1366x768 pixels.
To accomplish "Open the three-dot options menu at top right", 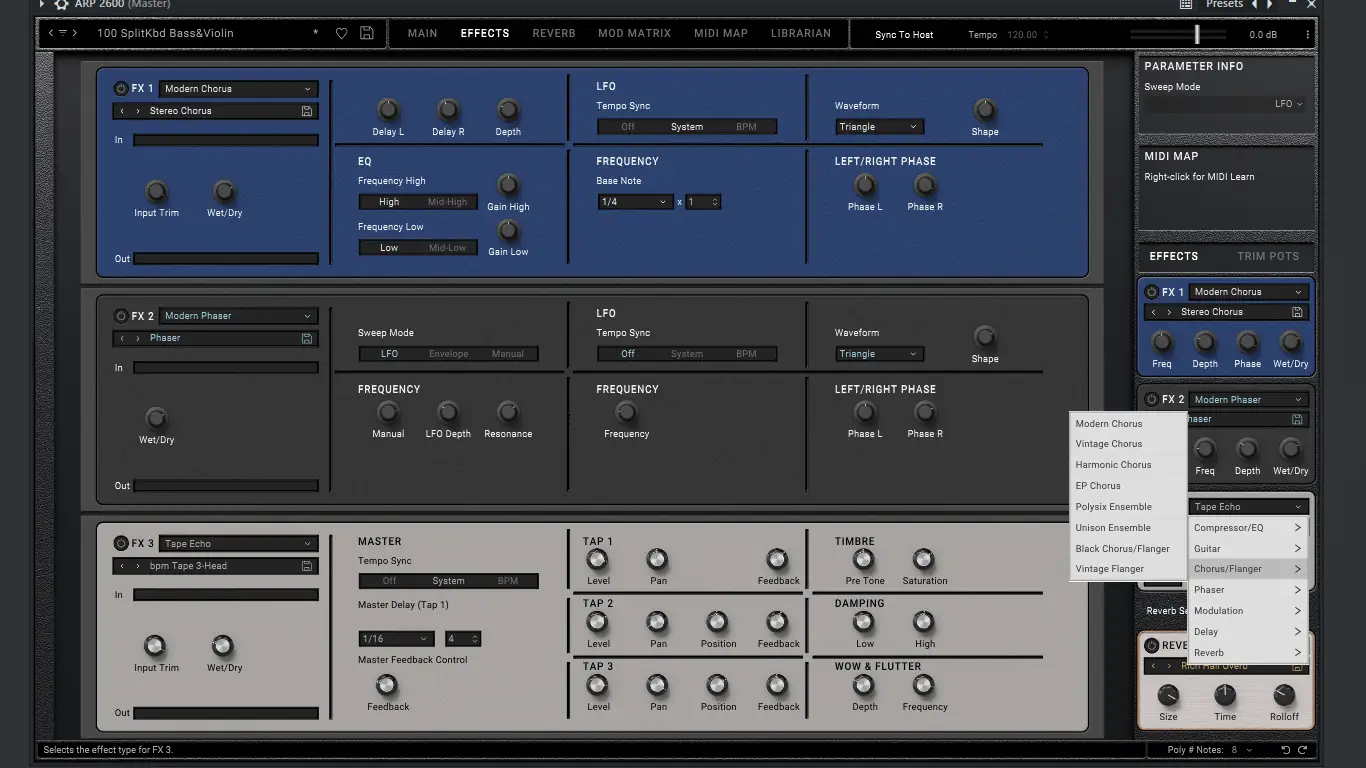I will pos(1307,34).
